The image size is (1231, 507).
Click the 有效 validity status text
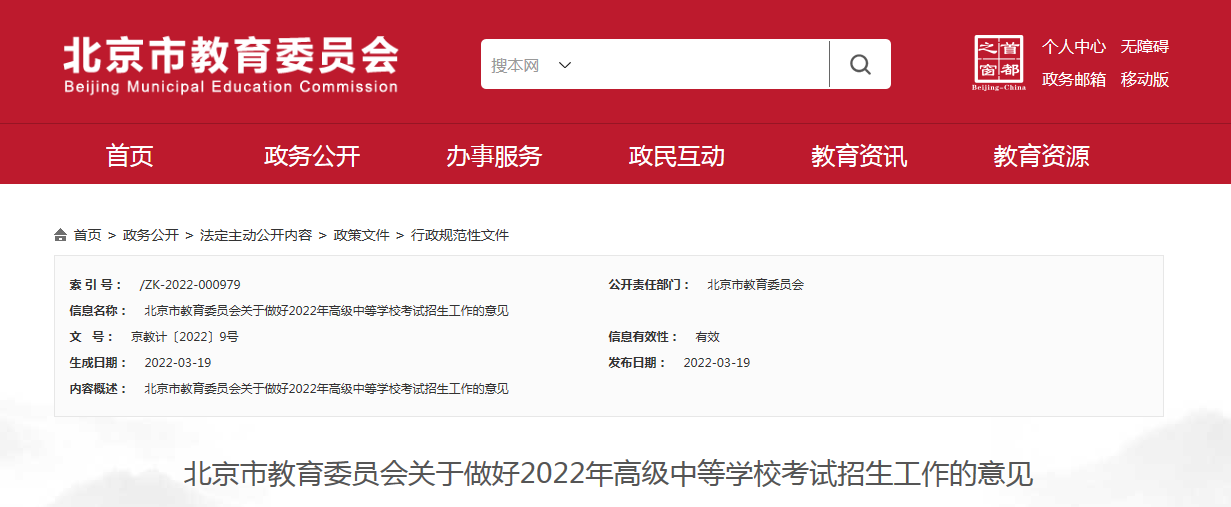708,337
